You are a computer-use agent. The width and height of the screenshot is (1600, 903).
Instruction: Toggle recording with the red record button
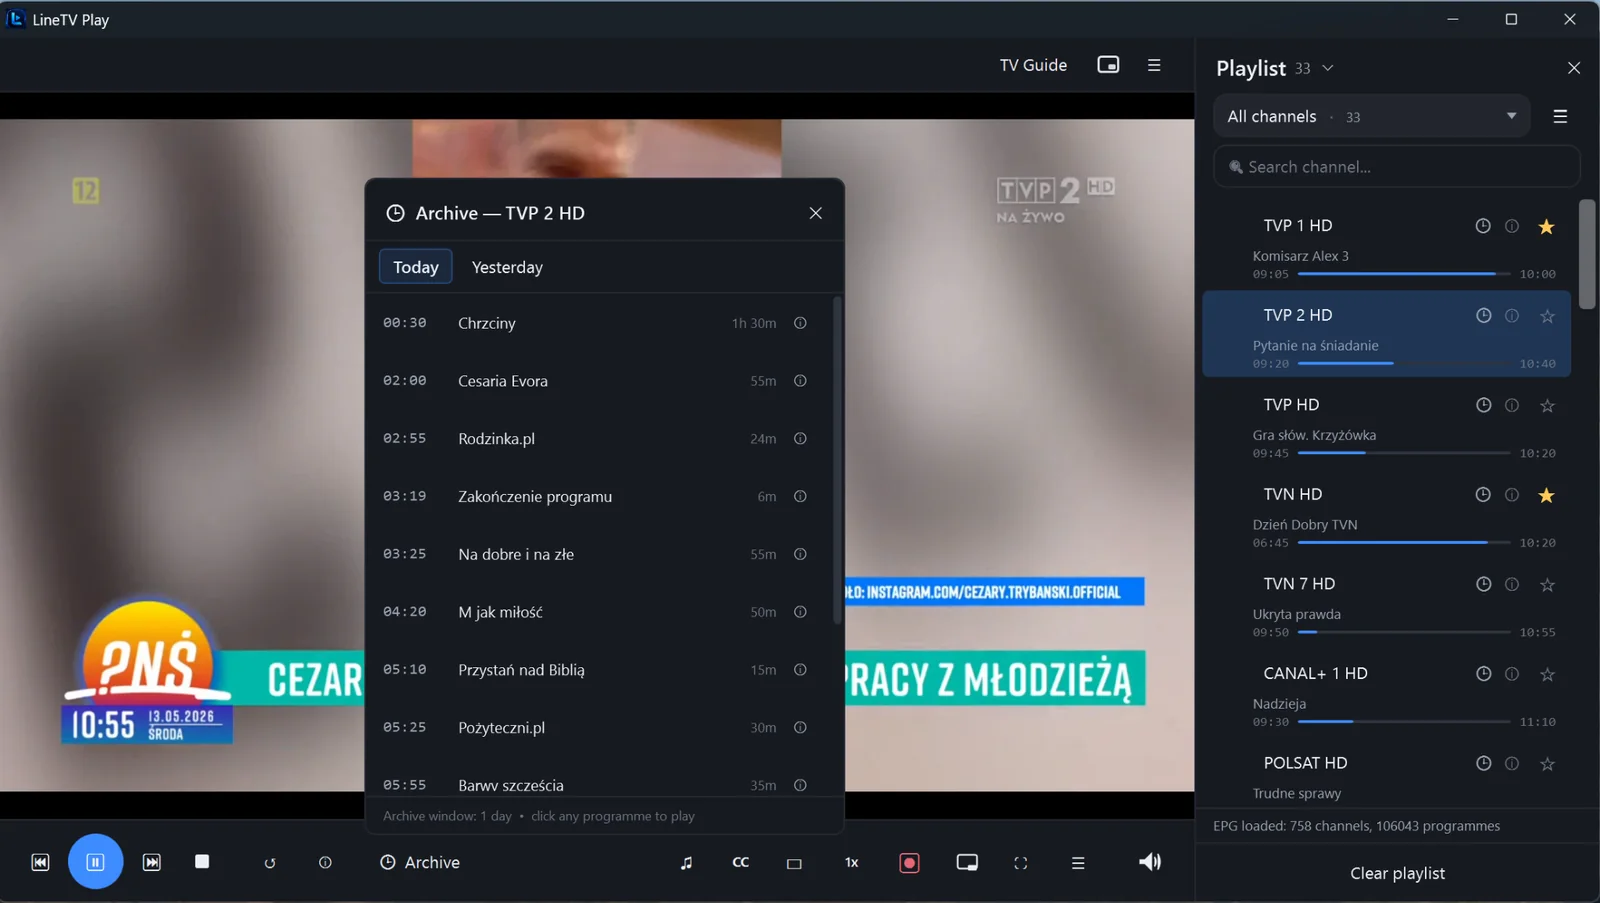[x=909, y=863]
